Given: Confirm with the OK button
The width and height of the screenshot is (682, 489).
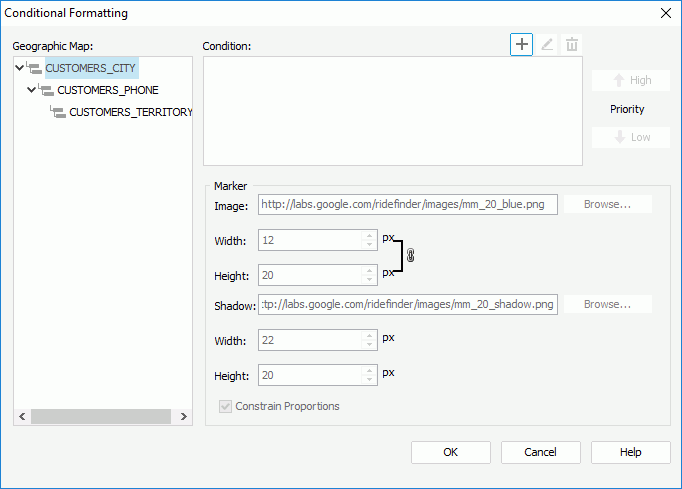Looking at the screenshot, I should point(451,452).
